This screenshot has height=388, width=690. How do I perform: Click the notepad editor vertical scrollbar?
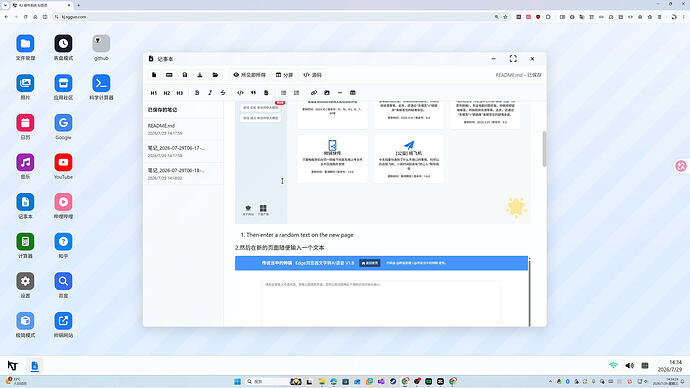pos(544,149)
